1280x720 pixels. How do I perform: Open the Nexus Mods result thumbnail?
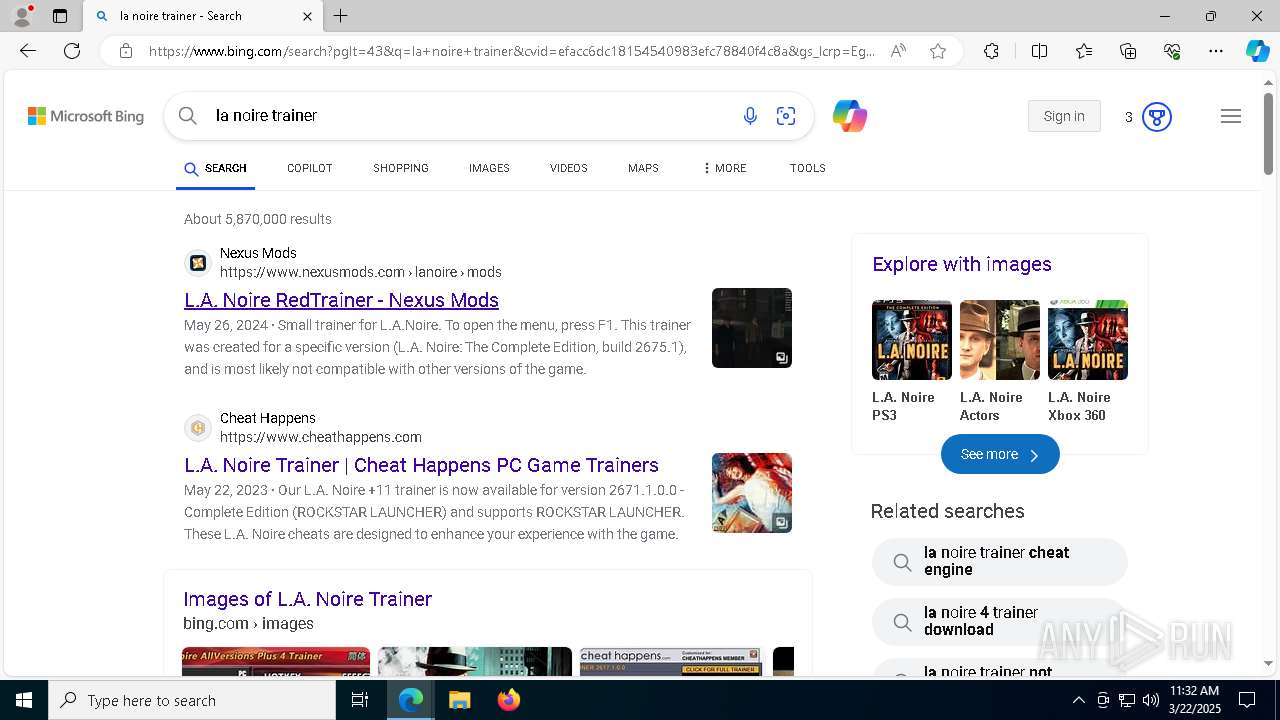(x=752, y=328)
